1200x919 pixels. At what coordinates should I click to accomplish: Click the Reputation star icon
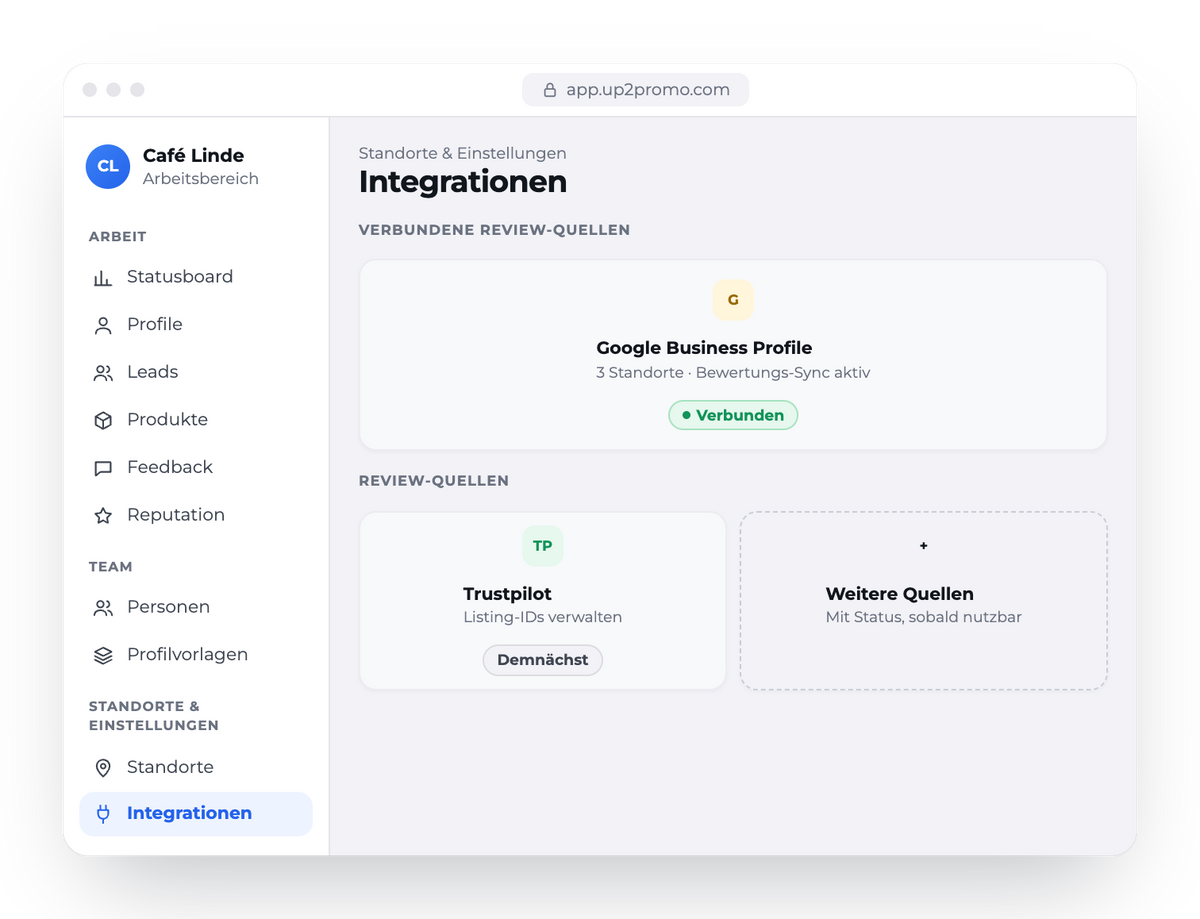(103, 516)
